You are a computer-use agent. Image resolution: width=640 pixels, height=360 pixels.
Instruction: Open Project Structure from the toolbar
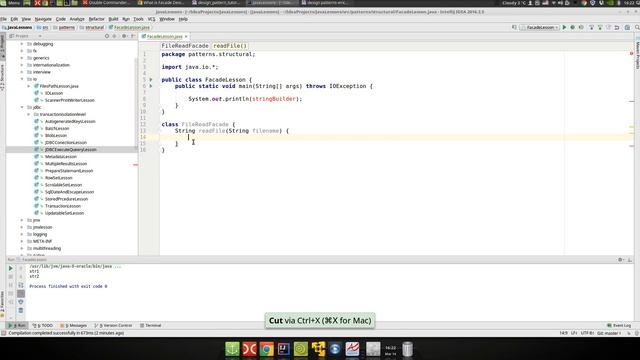[627, 27]
